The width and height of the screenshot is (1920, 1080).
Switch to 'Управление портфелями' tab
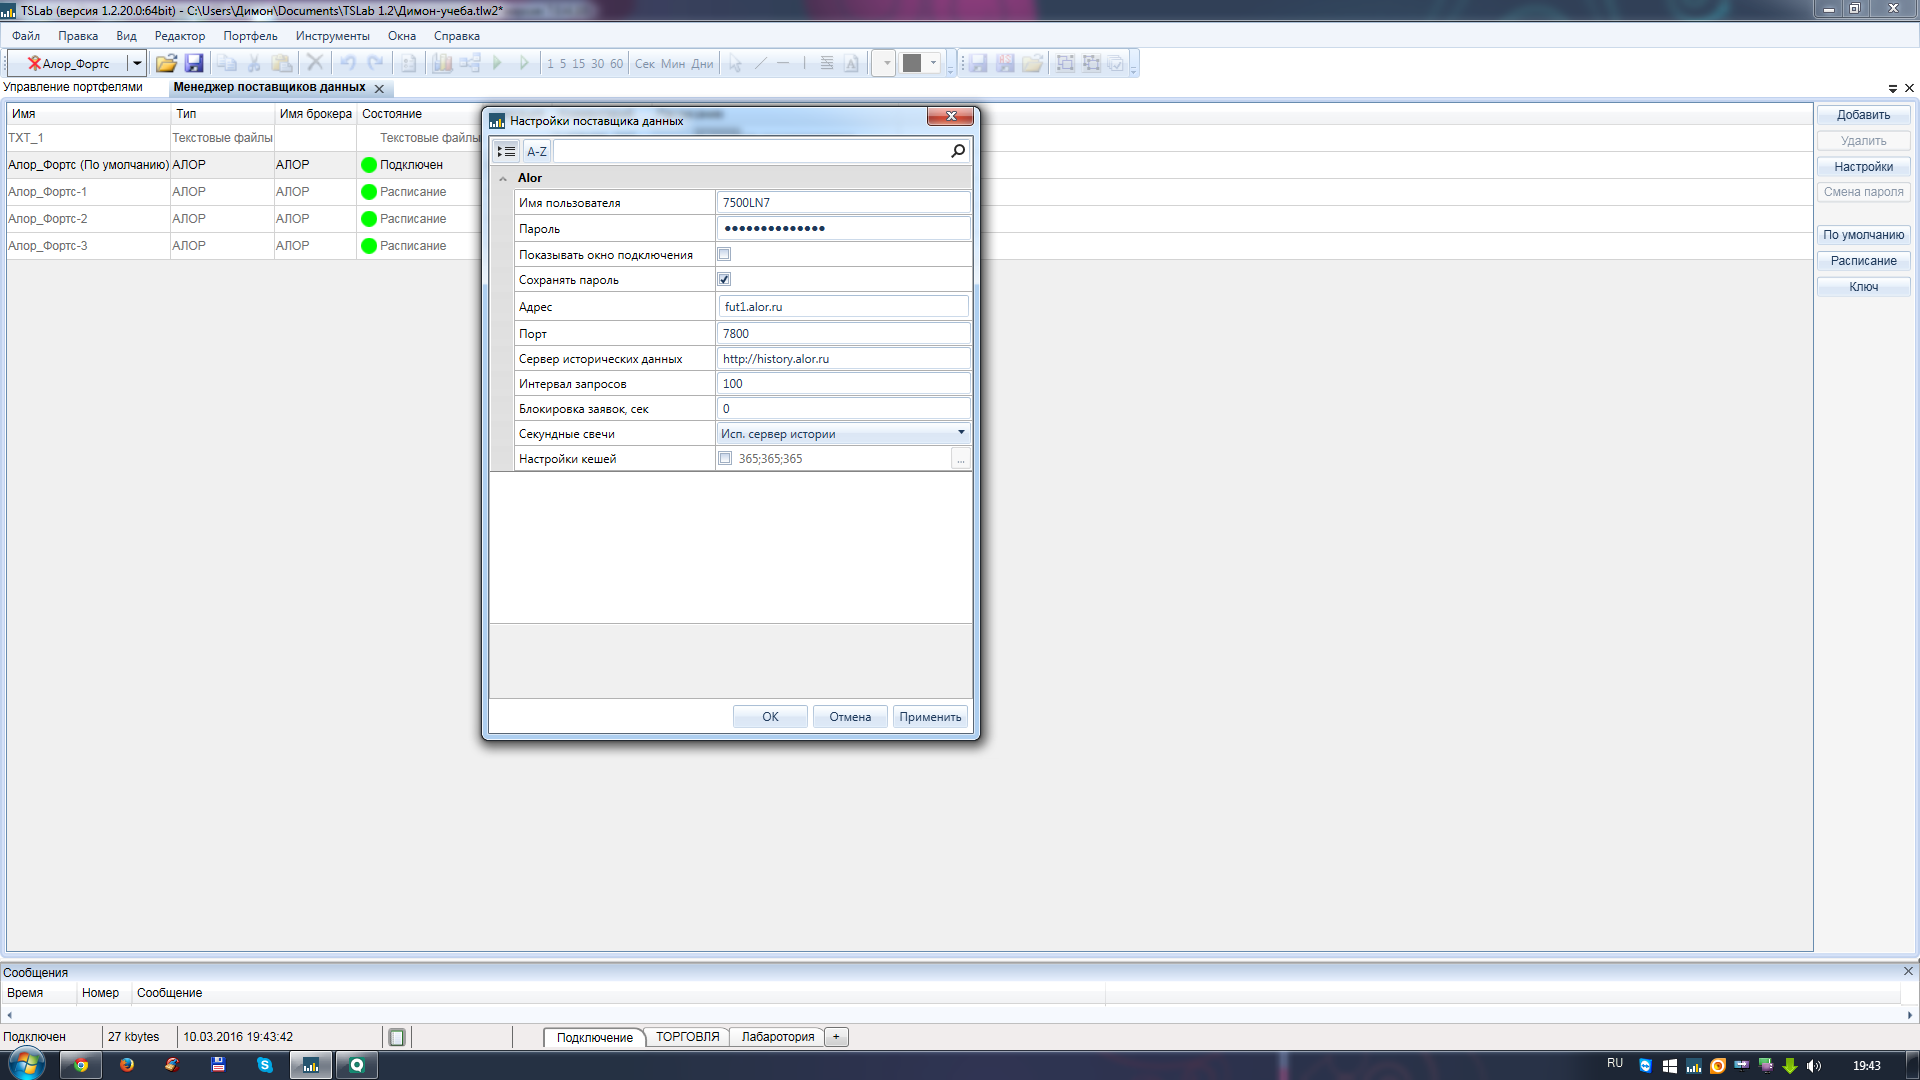click(73, 87)
